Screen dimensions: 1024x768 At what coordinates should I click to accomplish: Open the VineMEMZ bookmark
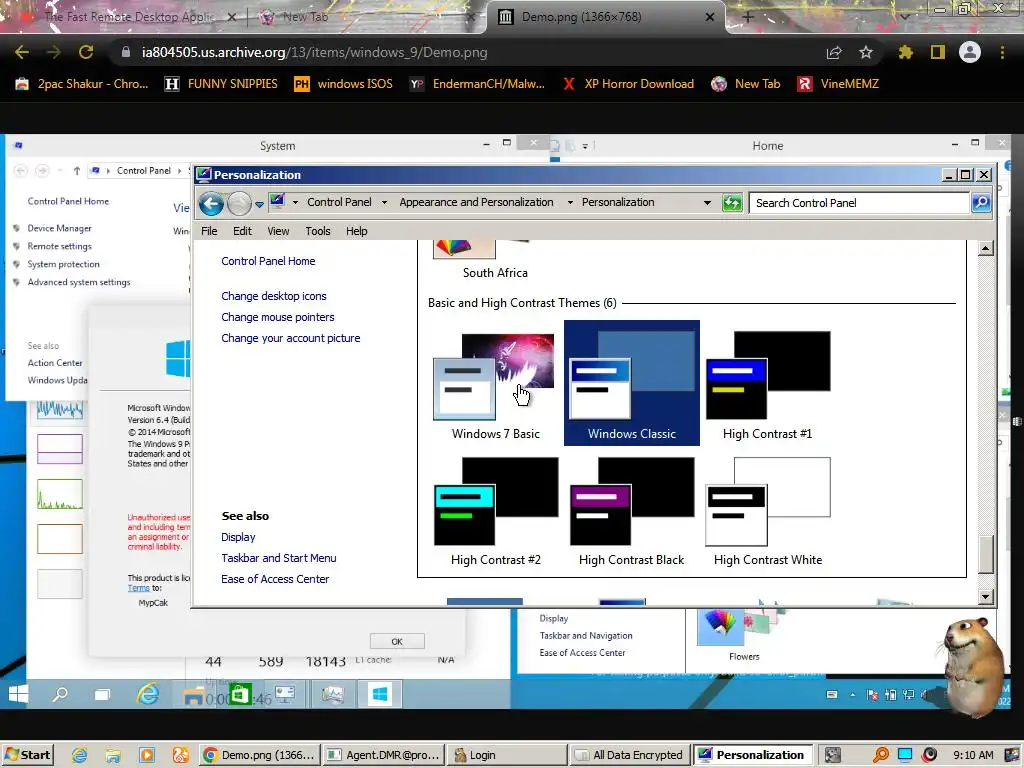pos(839,84)
